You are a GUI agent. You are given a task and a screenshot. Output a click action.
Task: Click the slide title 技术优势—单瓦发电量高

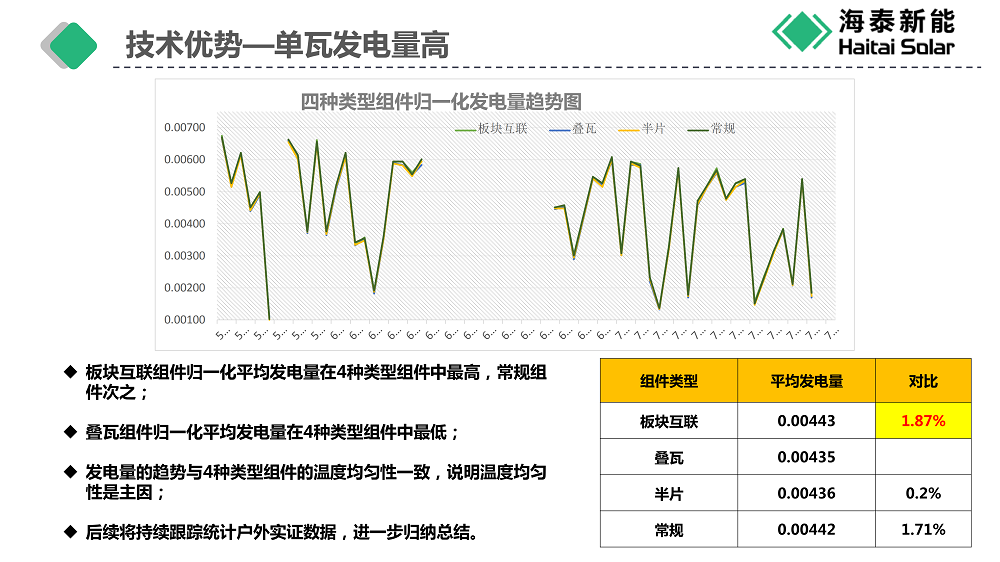287,45
